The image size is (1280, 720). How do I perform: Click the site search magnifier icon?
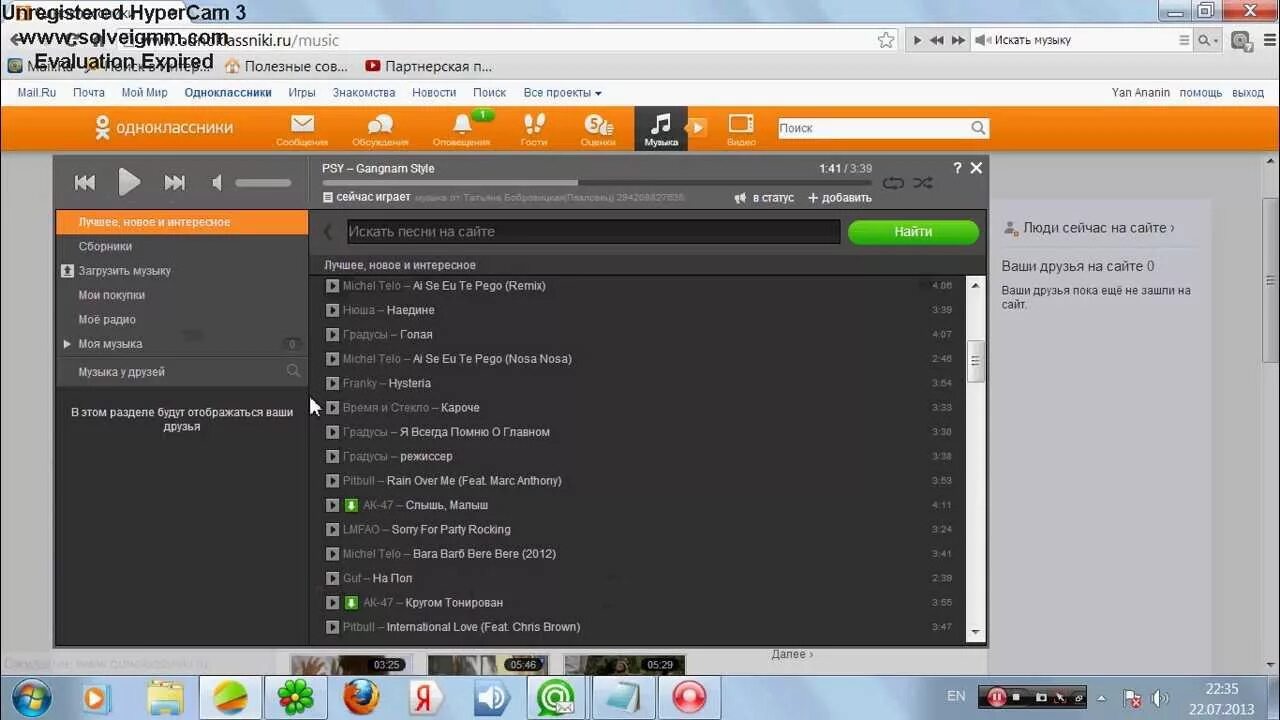(x=979, y=128)
